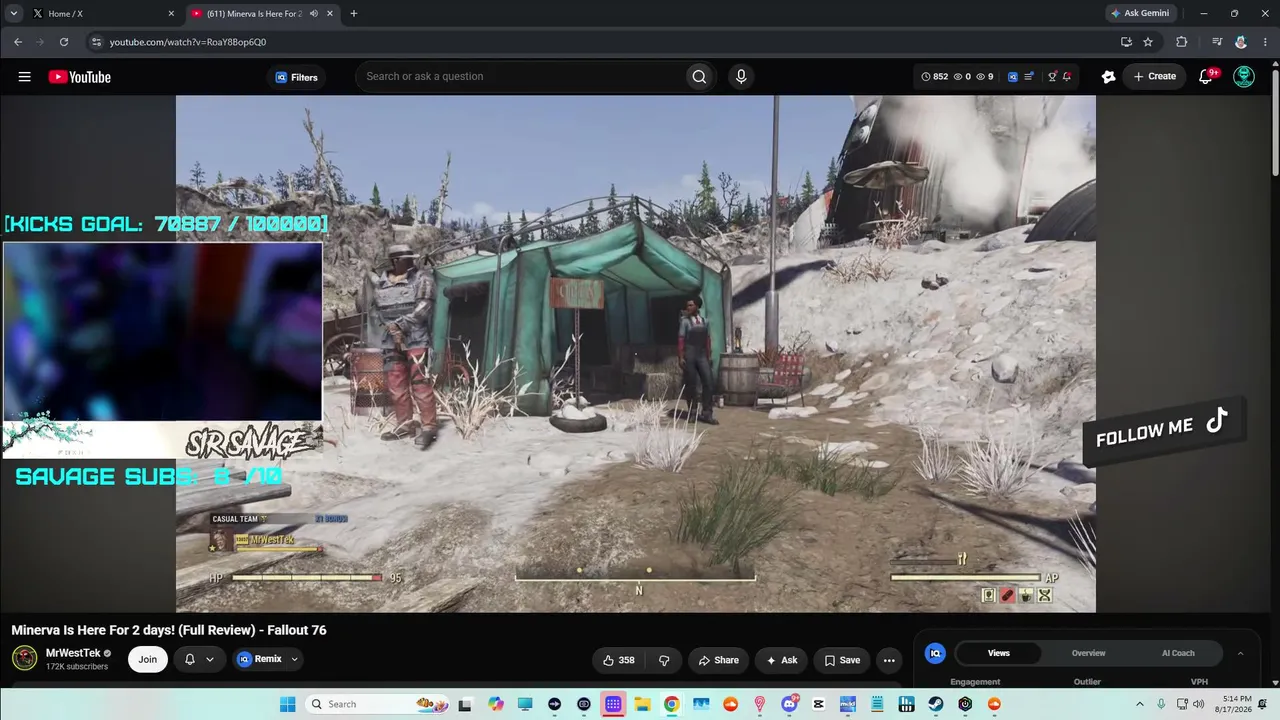Switch to the Home / X browser tab
The height and width of the screenshot is (720, 1280).
(x=103, y=13)
